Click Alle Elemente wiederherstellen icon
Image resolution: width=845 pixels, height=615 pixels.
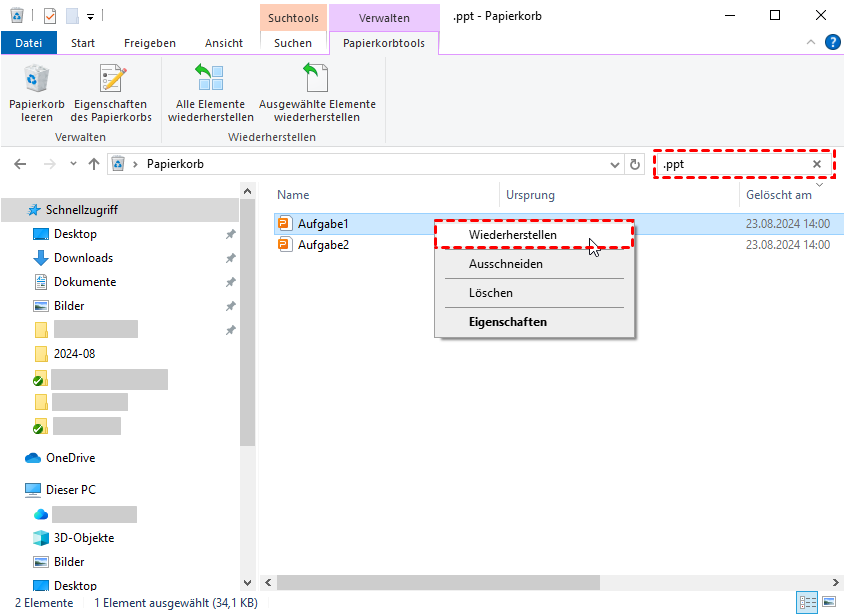point(210,80)
